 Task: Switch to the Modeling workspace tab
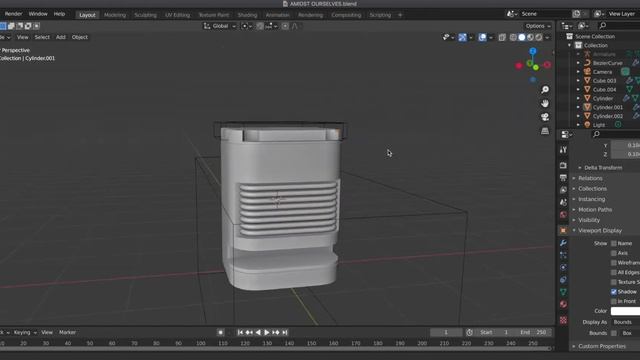click(115, 15)
